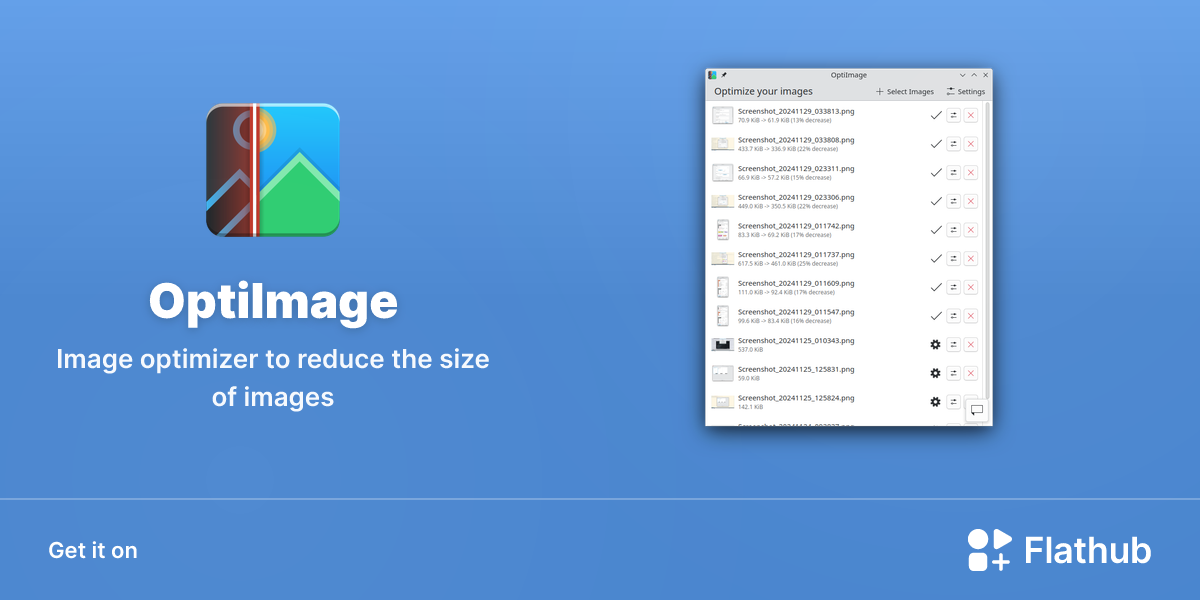
Task: Click the gear status icon for Screenshot_20241125_010343.png
Action: pyautogui.click(x=936, y=344)
